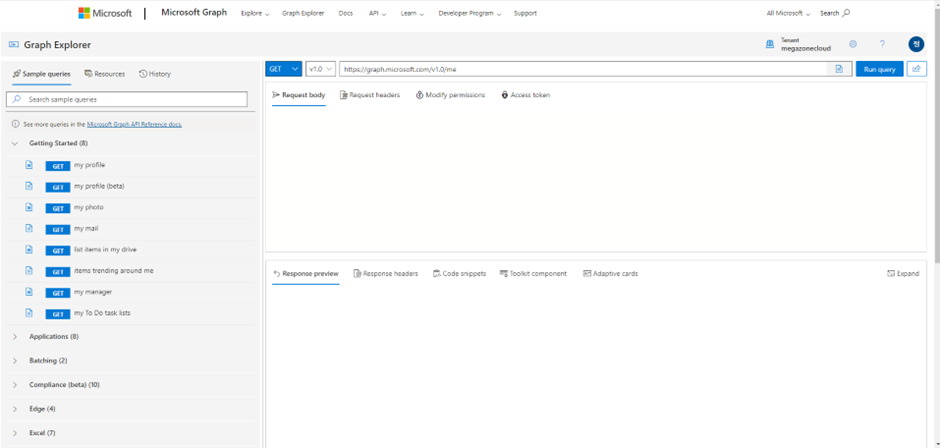Open docs icon for my manager
Viewport: 940px width, 448px height.
(29, 291)
